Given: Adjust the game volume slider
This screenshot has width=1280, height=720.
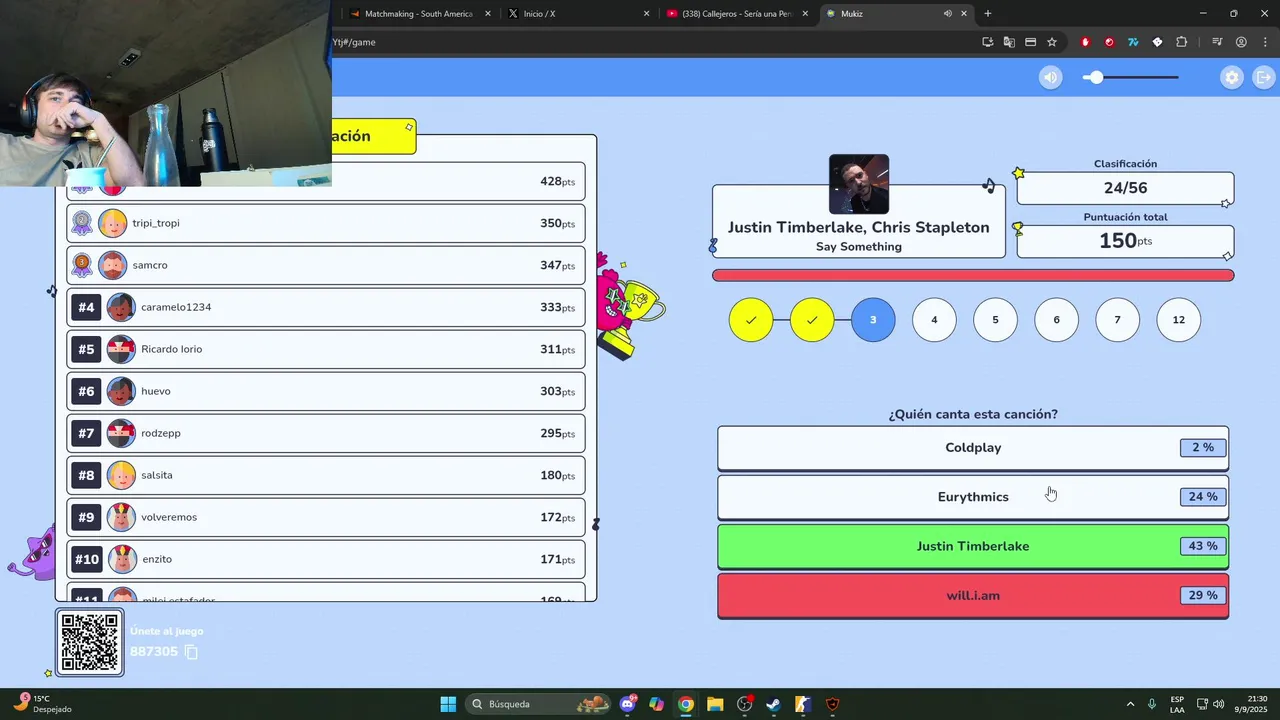Looking at the screenshot, I should click(x=1131, y=77).
